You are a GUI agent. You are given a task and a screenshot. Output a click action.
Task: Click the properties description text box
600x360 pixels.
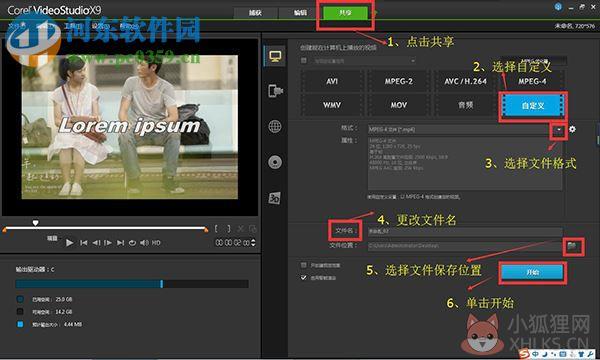(465, 164)
